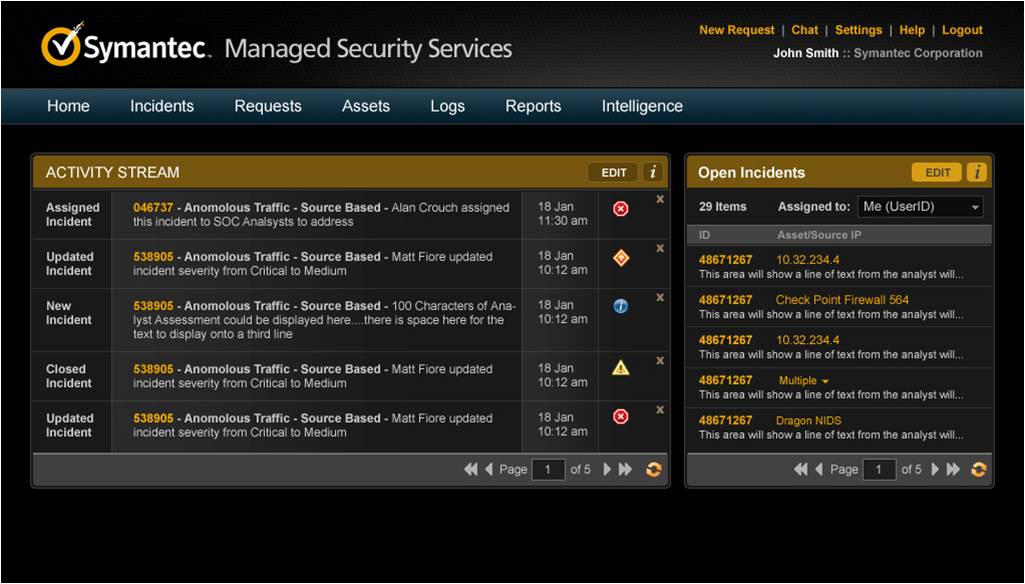Open incident 538905 in New Incident row
1025x584 pixels.
154,305
